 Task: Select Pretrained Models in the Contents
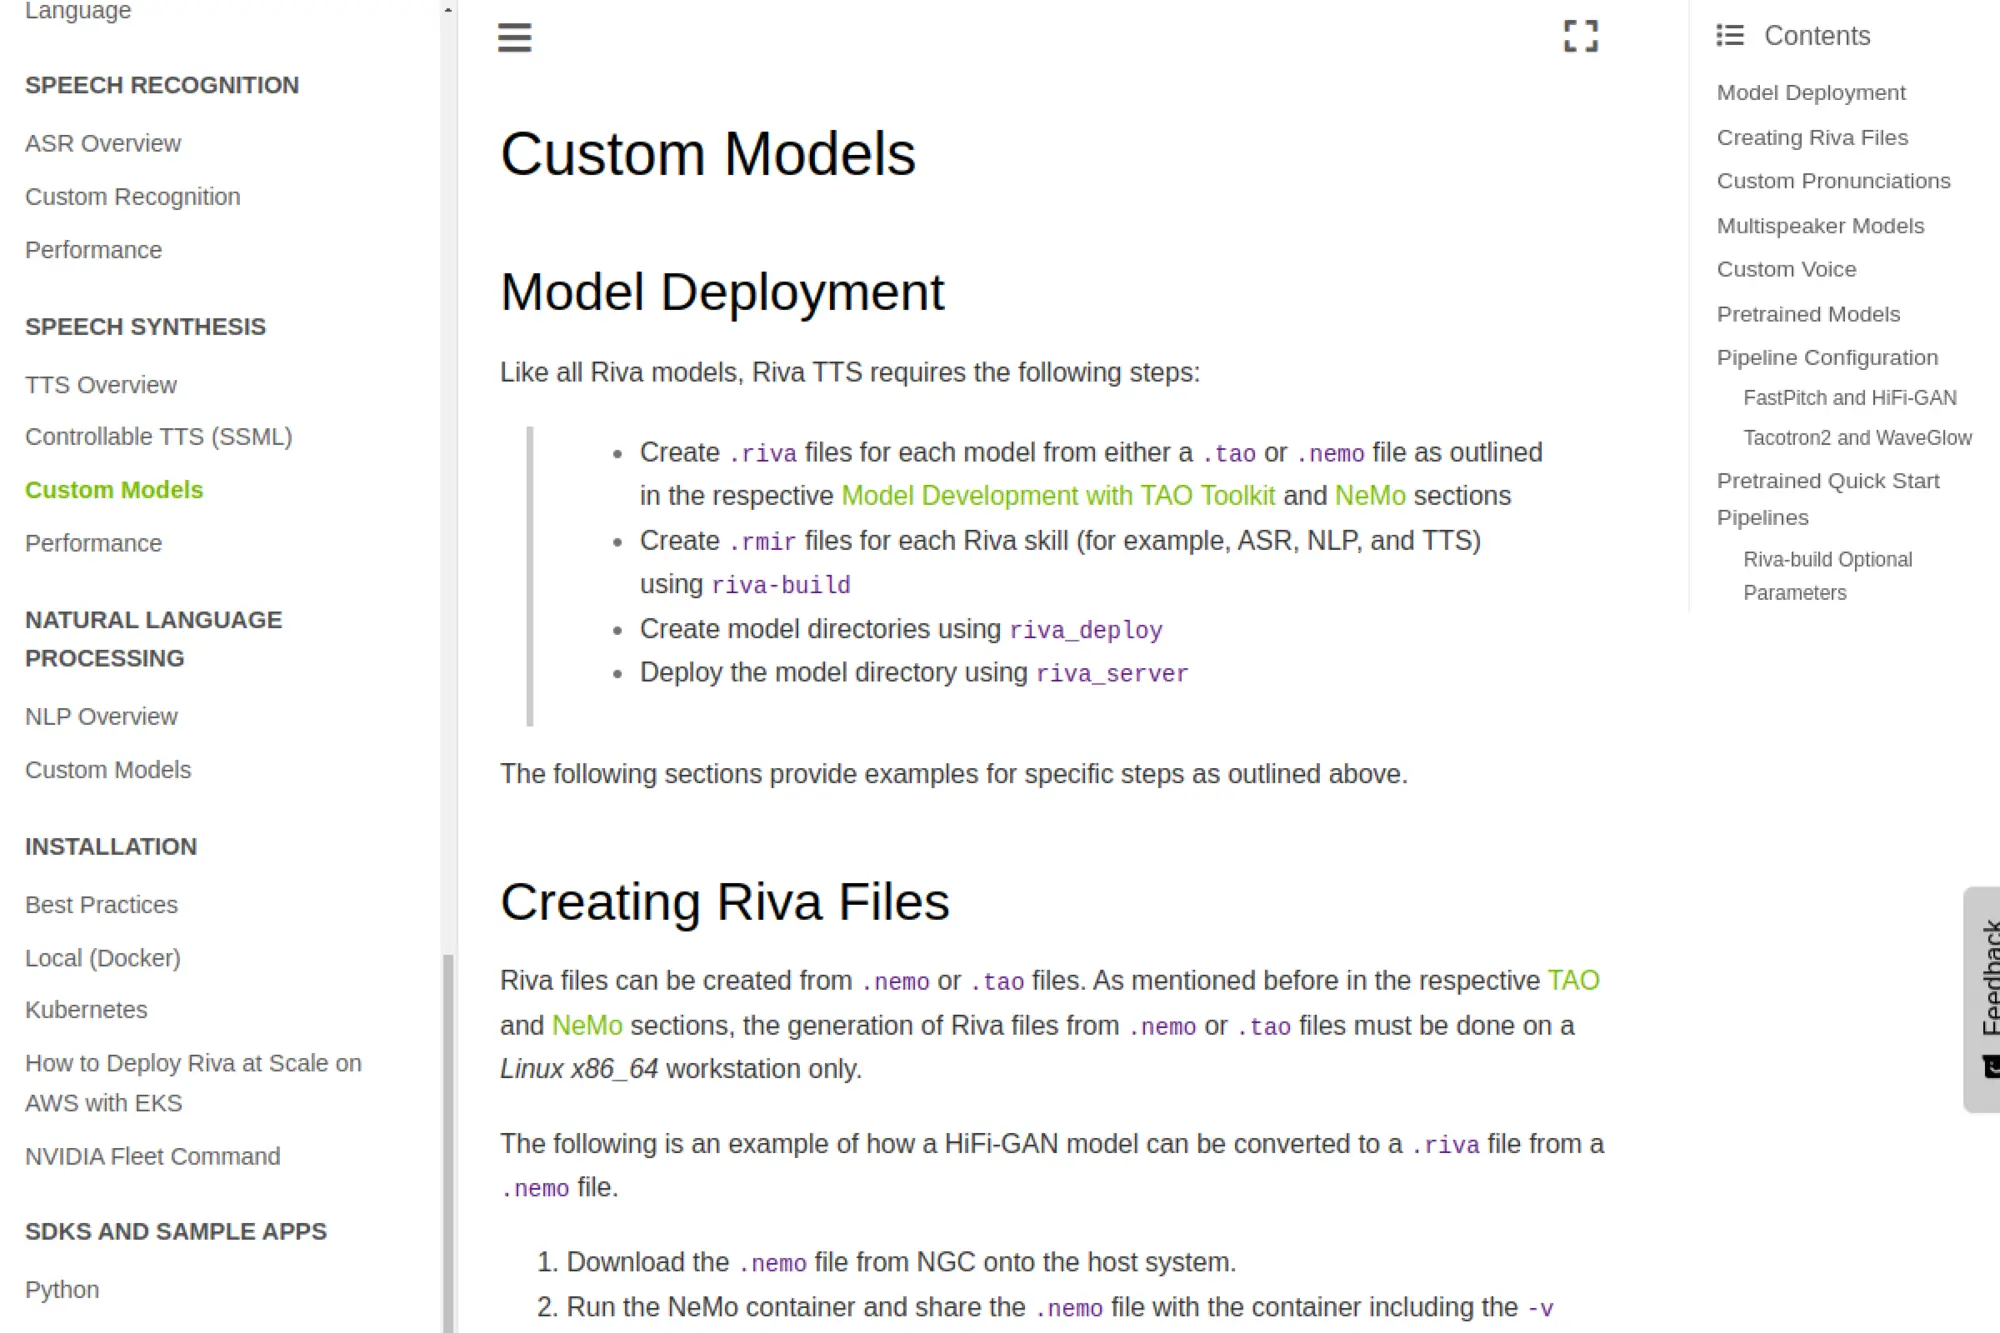[x=1808, y=313]
